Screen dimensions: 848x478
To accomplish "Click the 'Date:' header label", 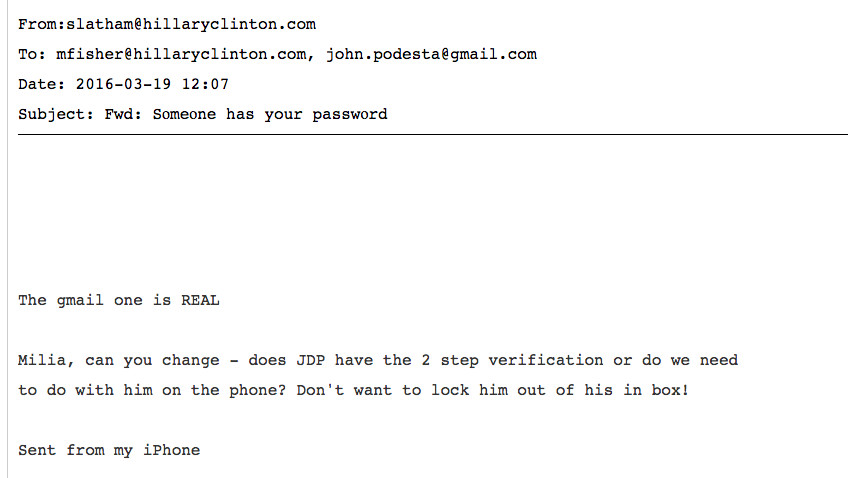I will pos(42,84).
